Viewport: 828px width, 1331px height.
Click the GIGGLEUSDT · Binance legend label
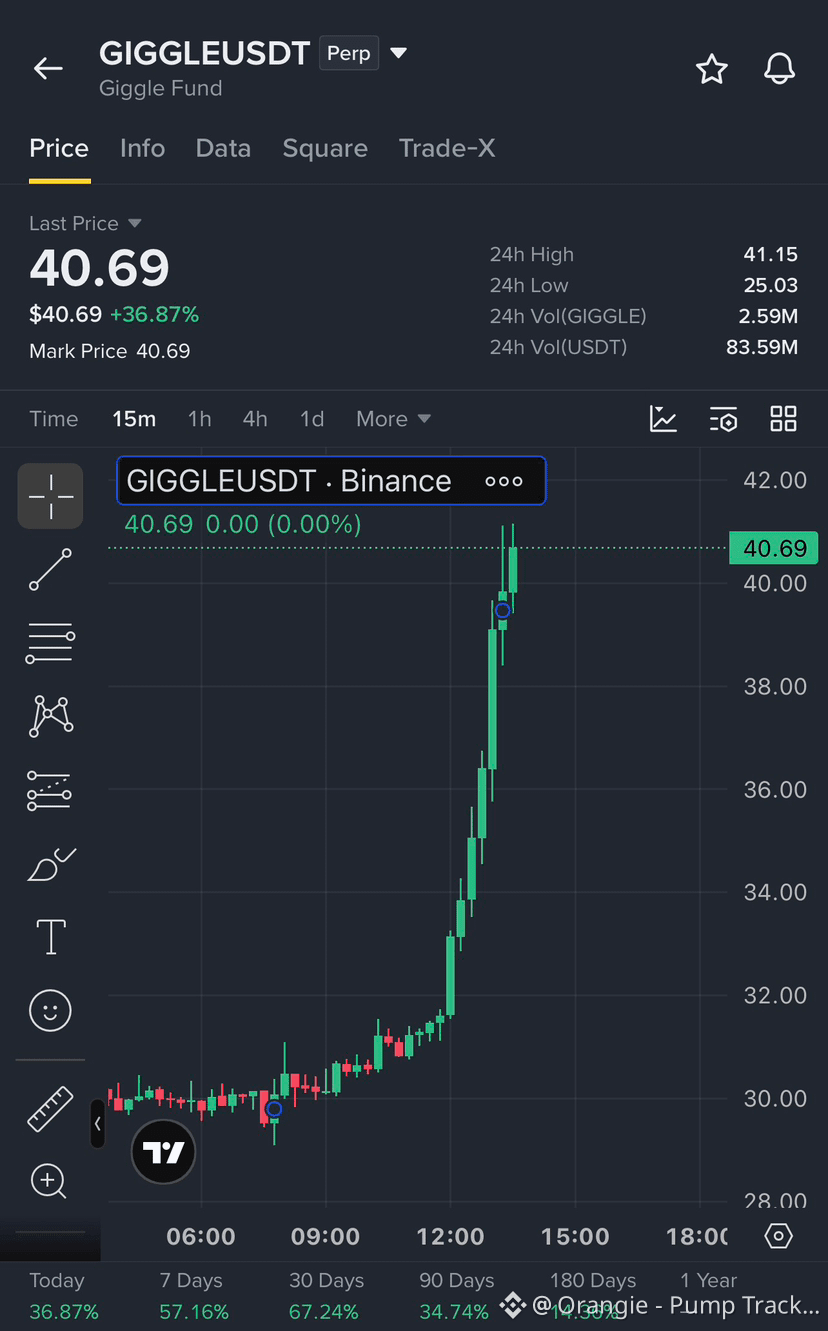(x=289, y=481)
